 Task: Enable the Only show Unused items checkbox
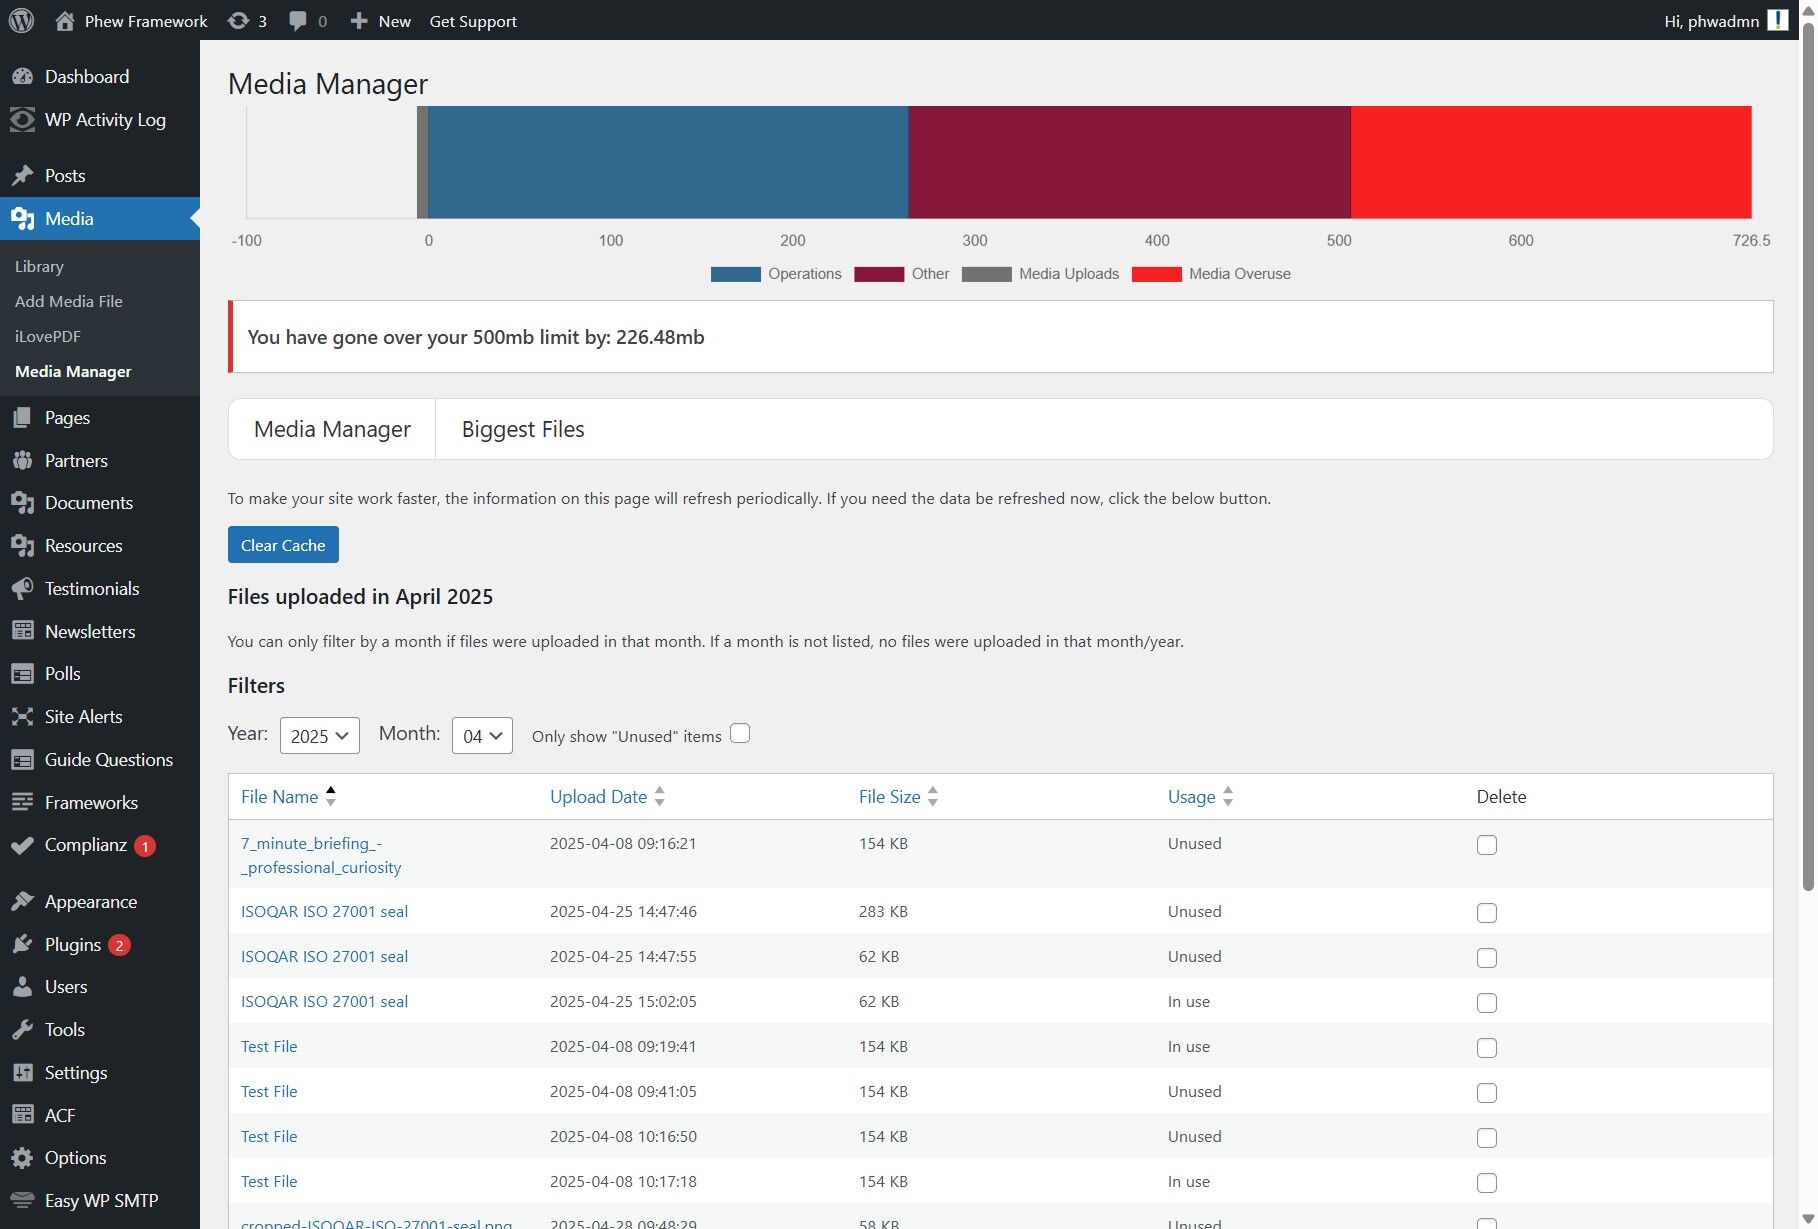pyautogui.click(x=740, y=734)
